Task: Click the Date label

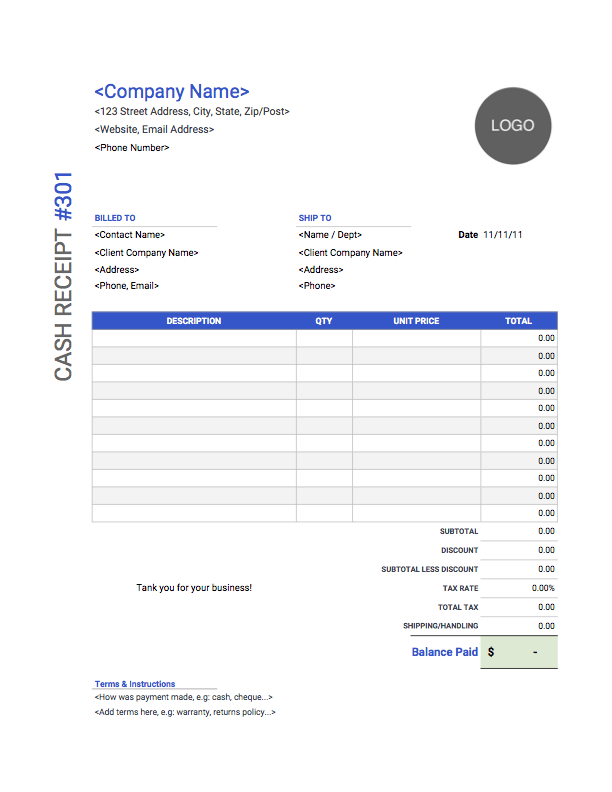Action: pyautogui.click(x=468, y=235)
